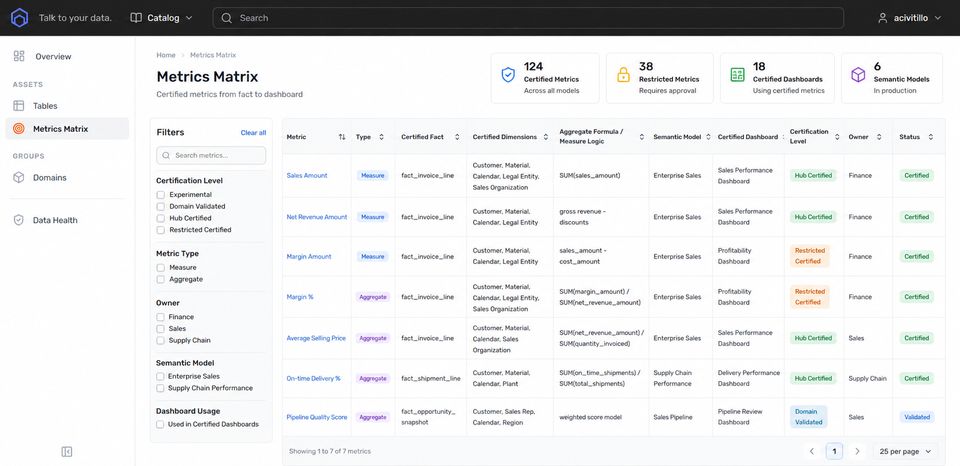Check the Hub Certified filter
The width and height of the screenshot is (960, 466).
tap(160, 218)
